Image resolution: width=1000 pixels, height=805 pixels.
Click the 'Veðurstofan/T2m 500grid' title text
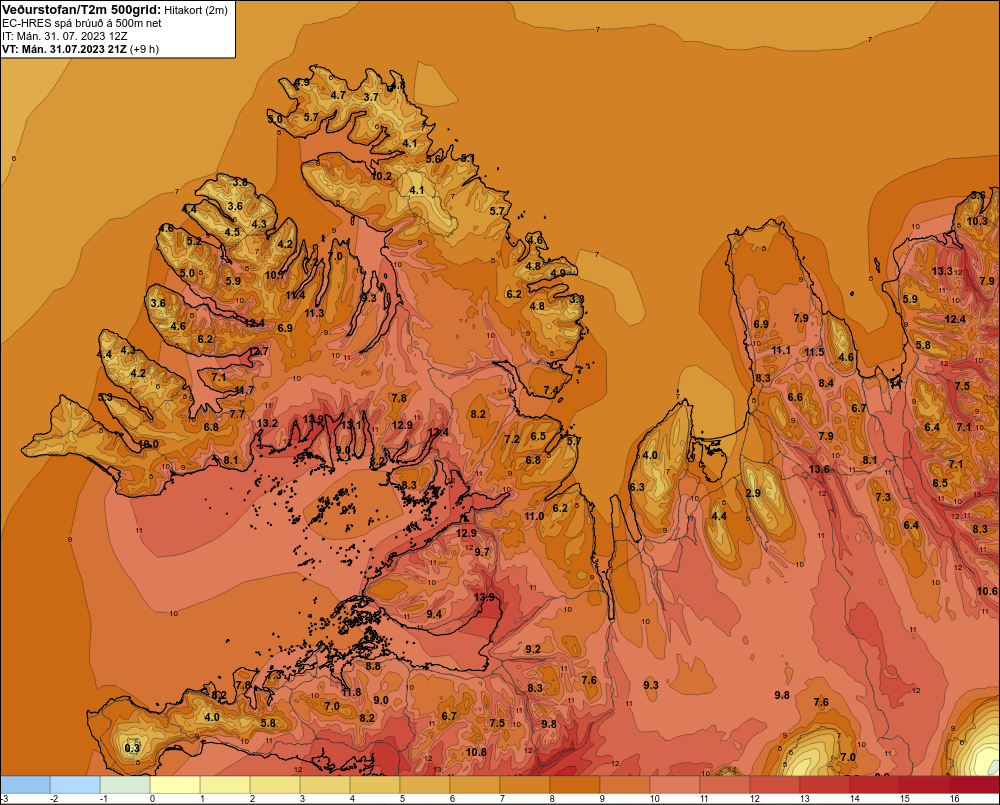point(81,10)
